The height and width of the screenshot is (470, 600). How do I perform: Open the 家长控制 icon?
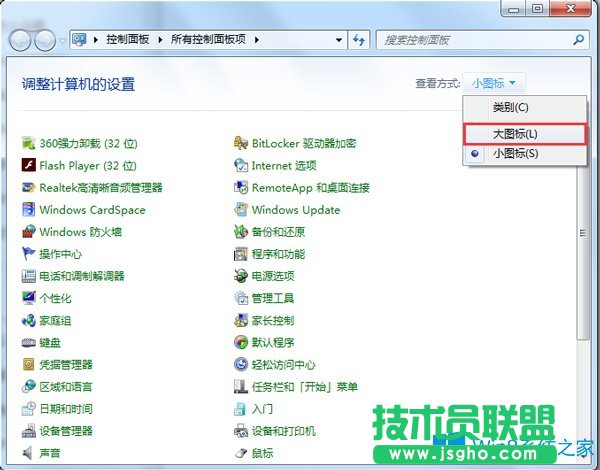[x=241, y=320]
